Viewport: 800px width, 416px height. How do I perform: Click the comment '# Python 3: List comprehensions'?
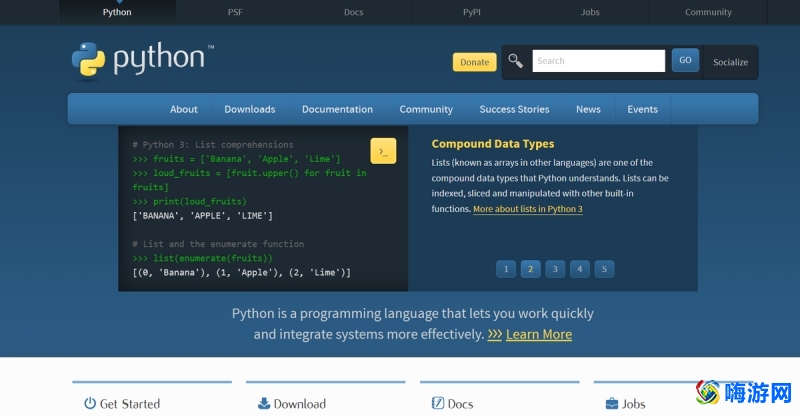click(x=213, y=145)
